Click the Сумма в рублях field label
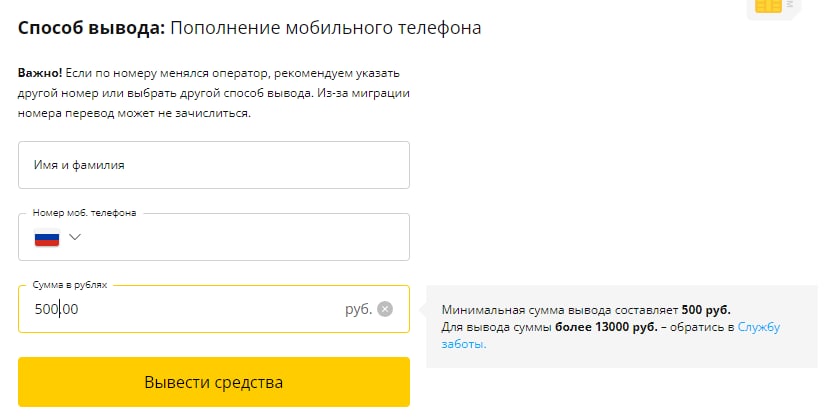The height and width of the screenshot is (419, 840). coord(70,285)
